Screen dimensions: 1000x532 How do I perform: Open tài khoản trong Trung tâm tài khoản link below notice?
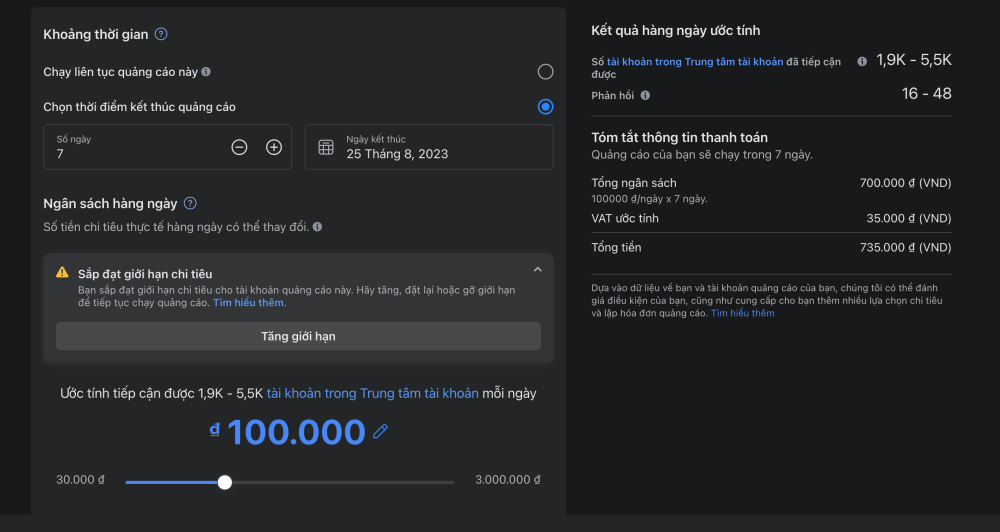372,394
